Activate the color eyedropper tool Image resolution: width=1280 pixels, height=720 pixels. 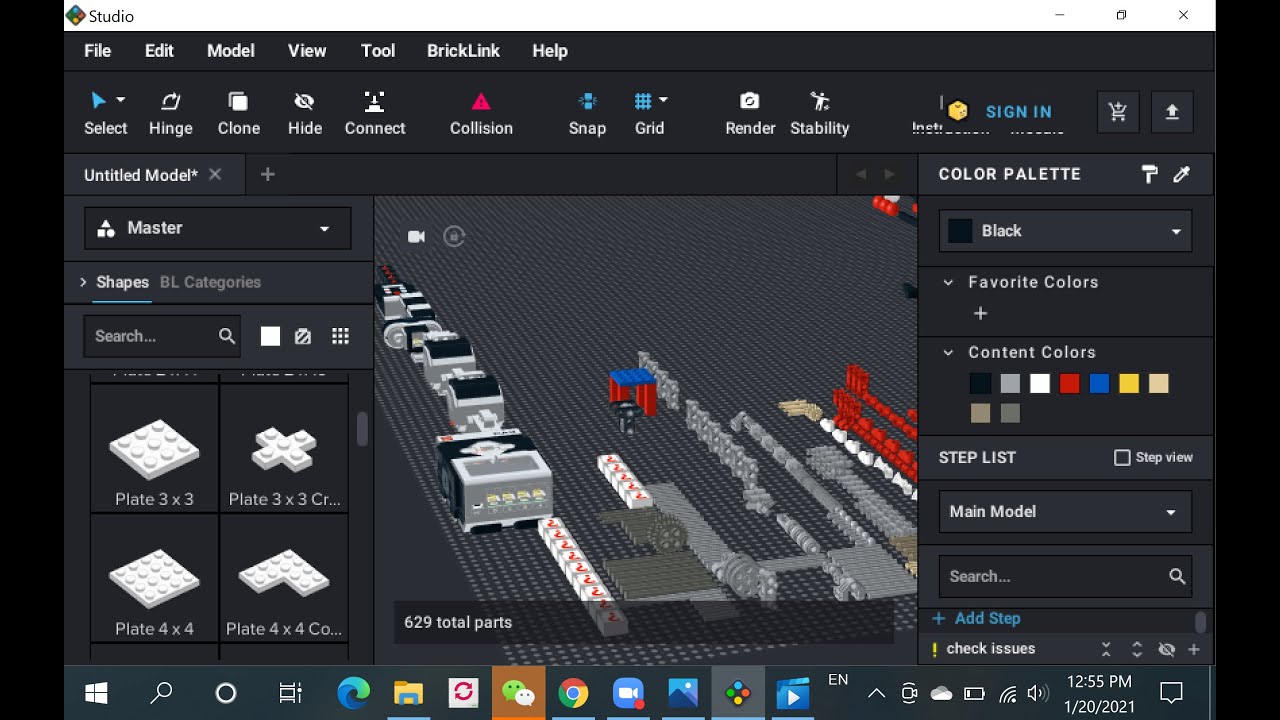1182,174
